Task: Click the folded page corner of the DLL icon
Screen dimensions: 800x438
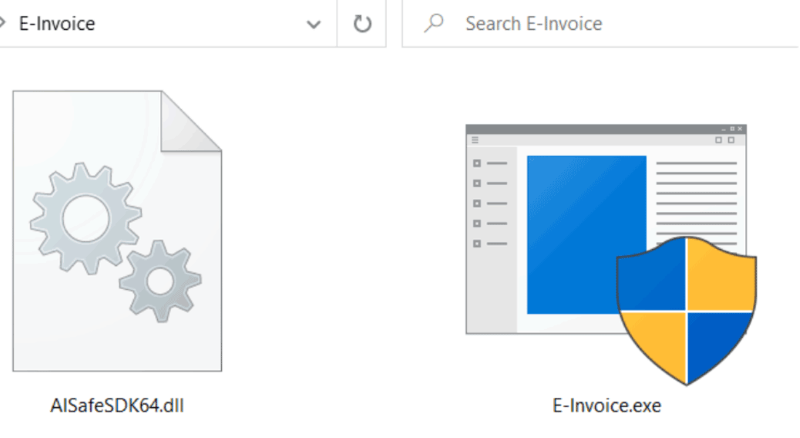Action: coord(191,121)
